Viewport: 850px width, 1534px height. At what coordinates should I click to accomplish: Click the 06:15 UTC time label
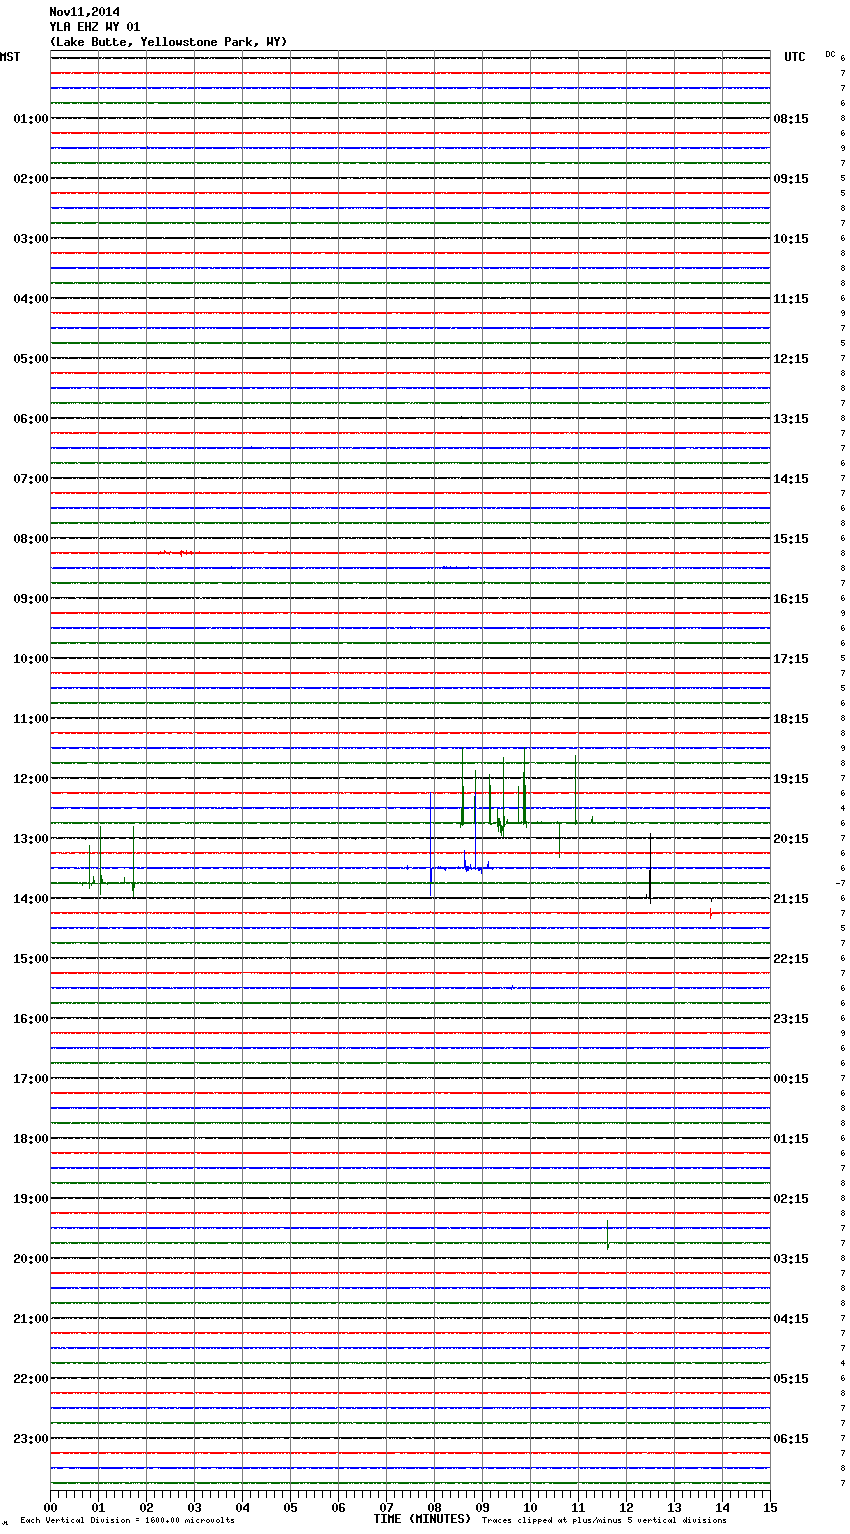click(791, 1439)
